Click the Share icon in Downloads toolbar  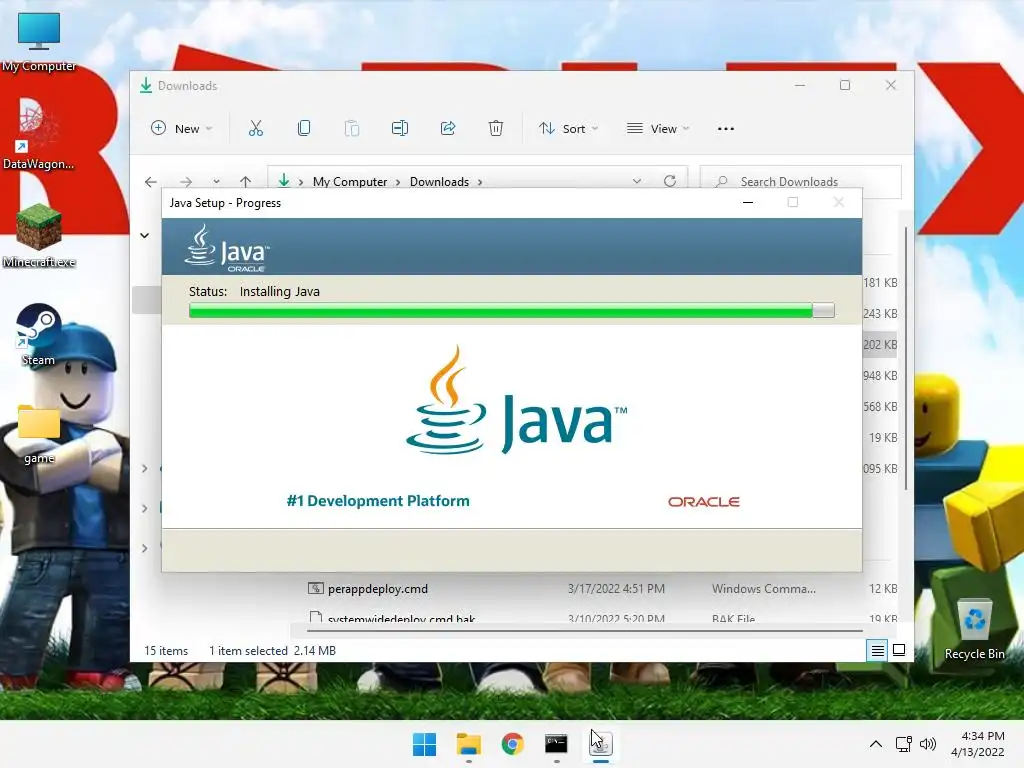click(x=448, y=129)
